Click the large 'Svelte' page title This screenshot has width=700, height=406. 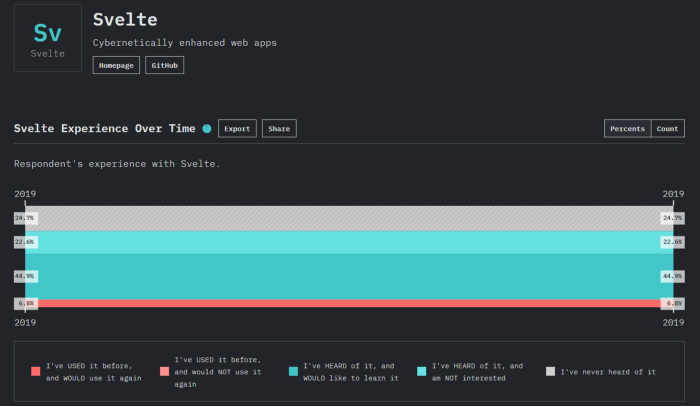125,20
